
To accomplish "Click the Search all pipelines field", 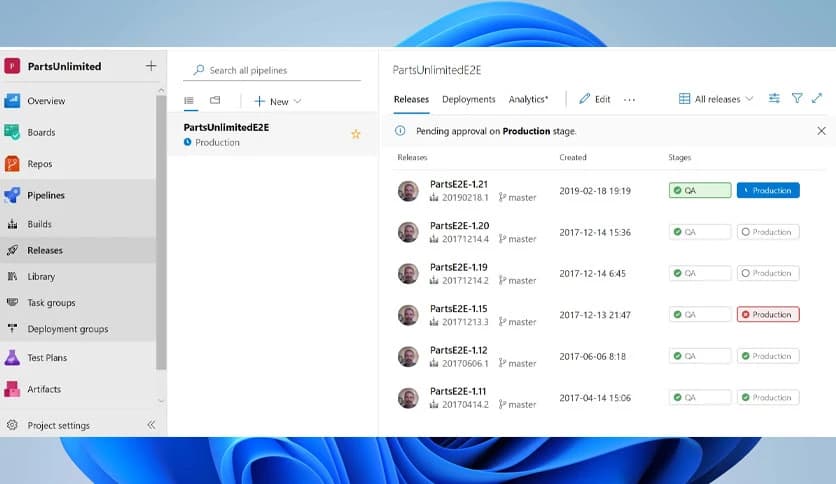I will click(272, 70).
